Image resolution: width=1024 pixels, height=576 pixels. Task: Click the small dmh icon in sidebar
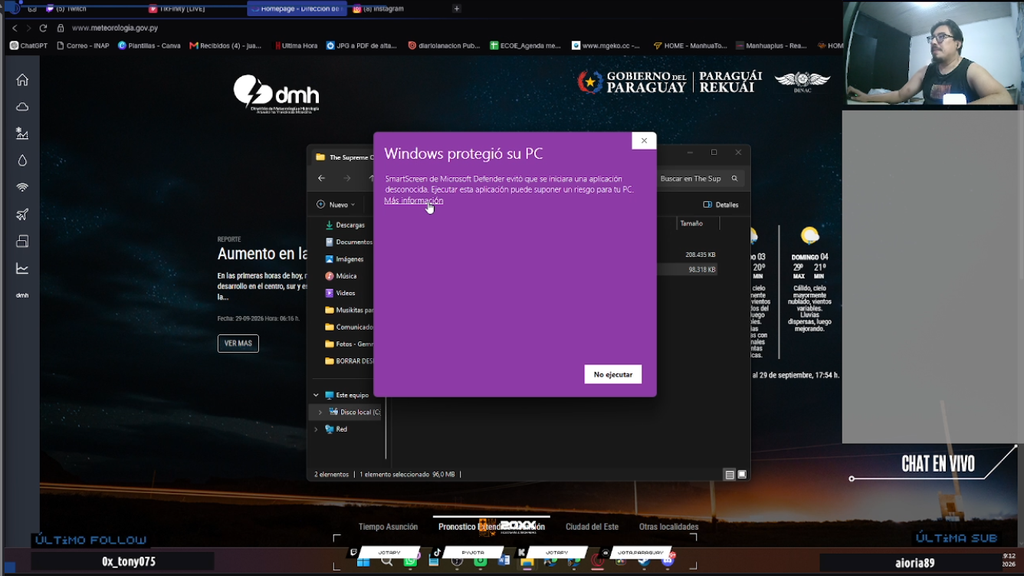coord(22,295)
